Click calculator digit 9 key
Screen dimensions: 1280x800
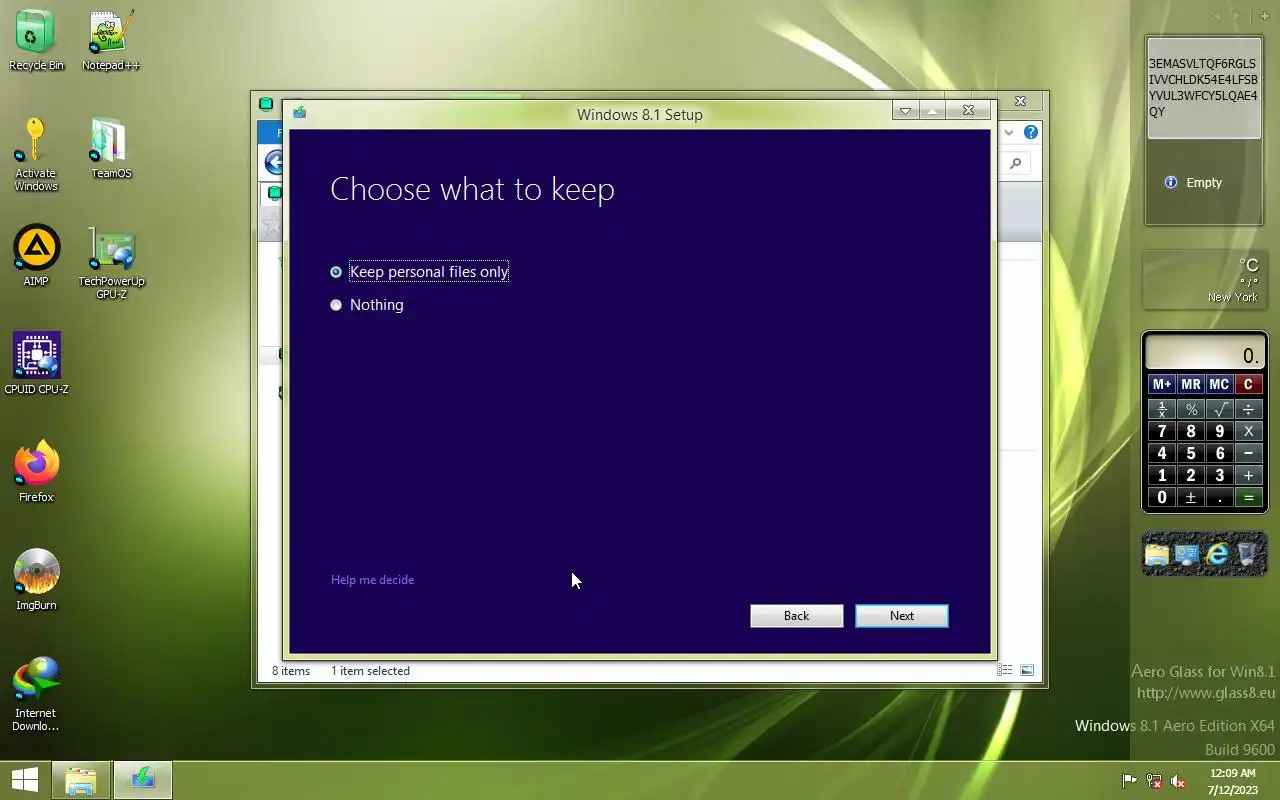1220,431
